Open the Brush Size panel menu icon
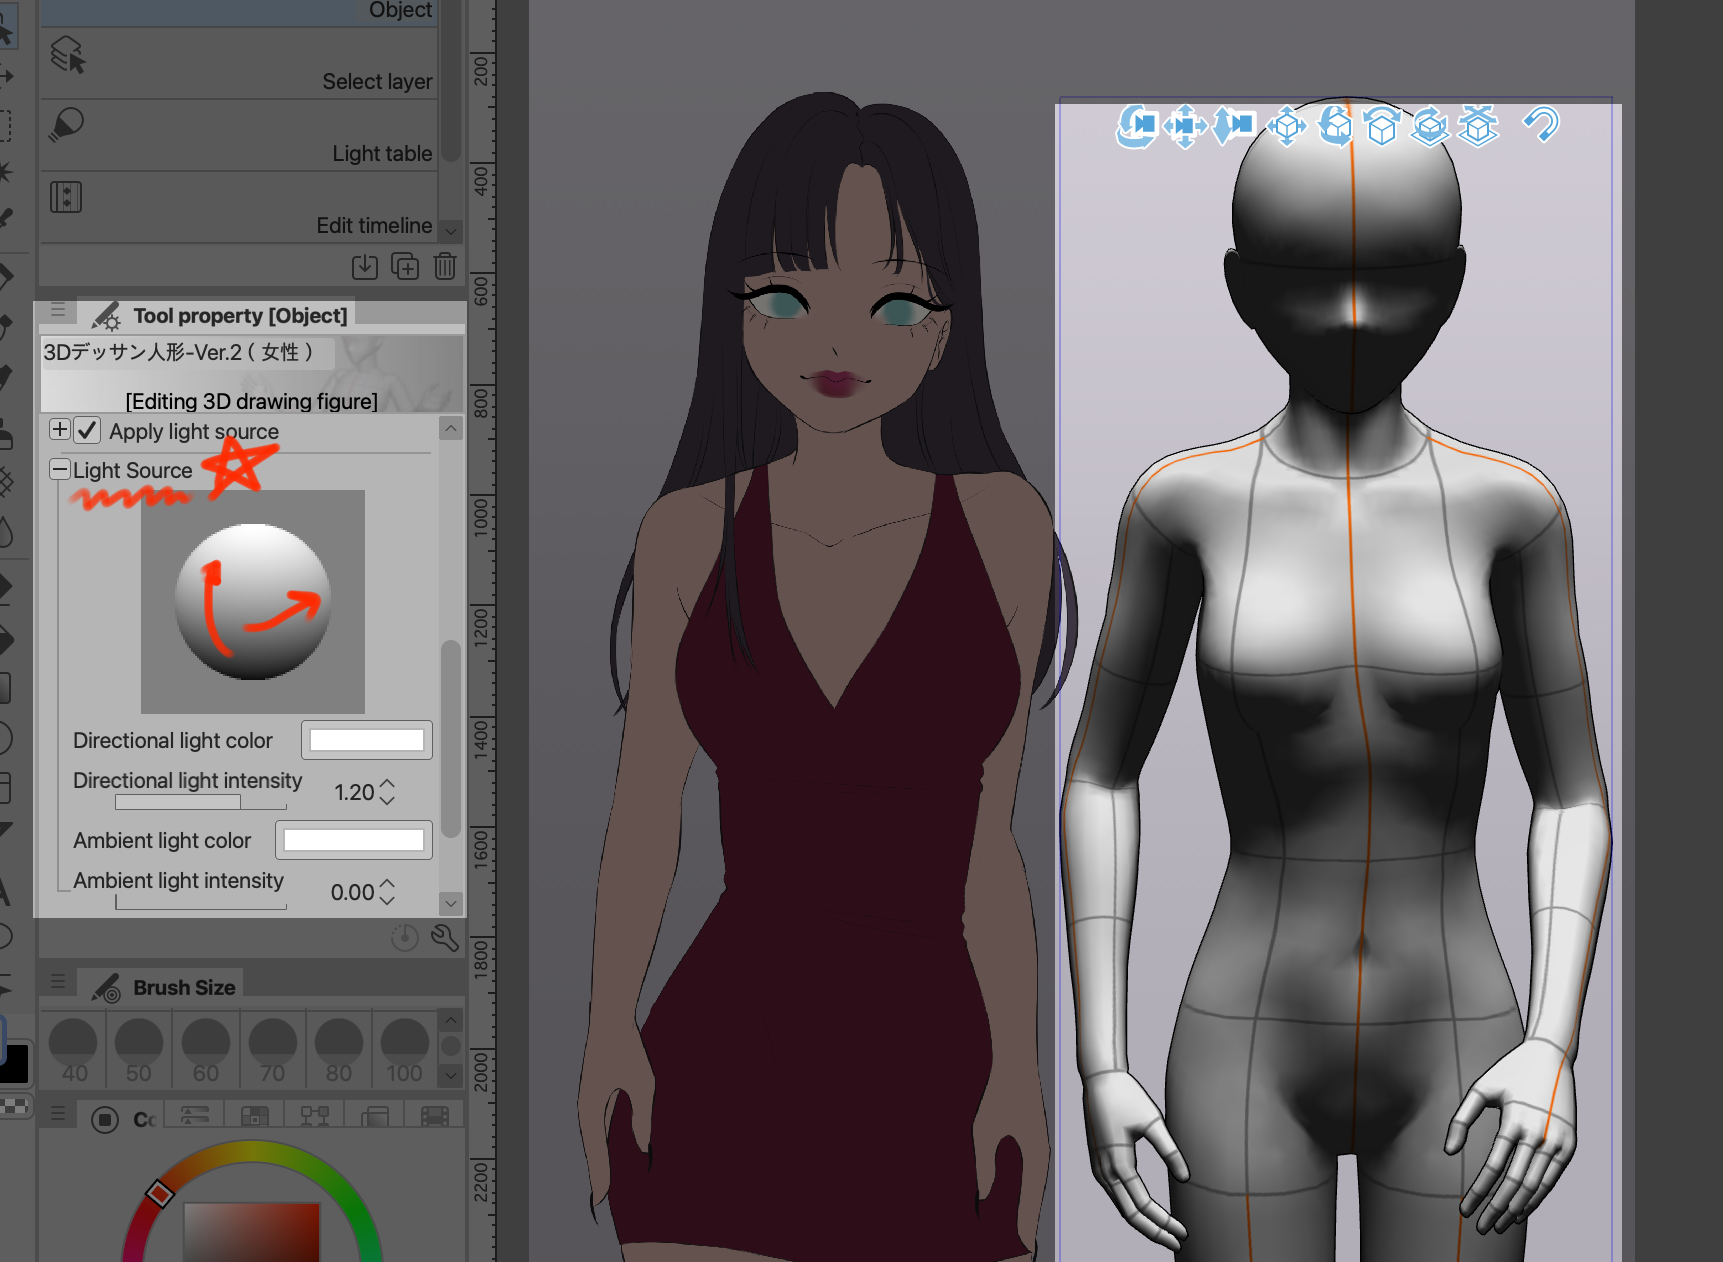Screen dimensions: 1723x1262 click(x=58, y=982)
